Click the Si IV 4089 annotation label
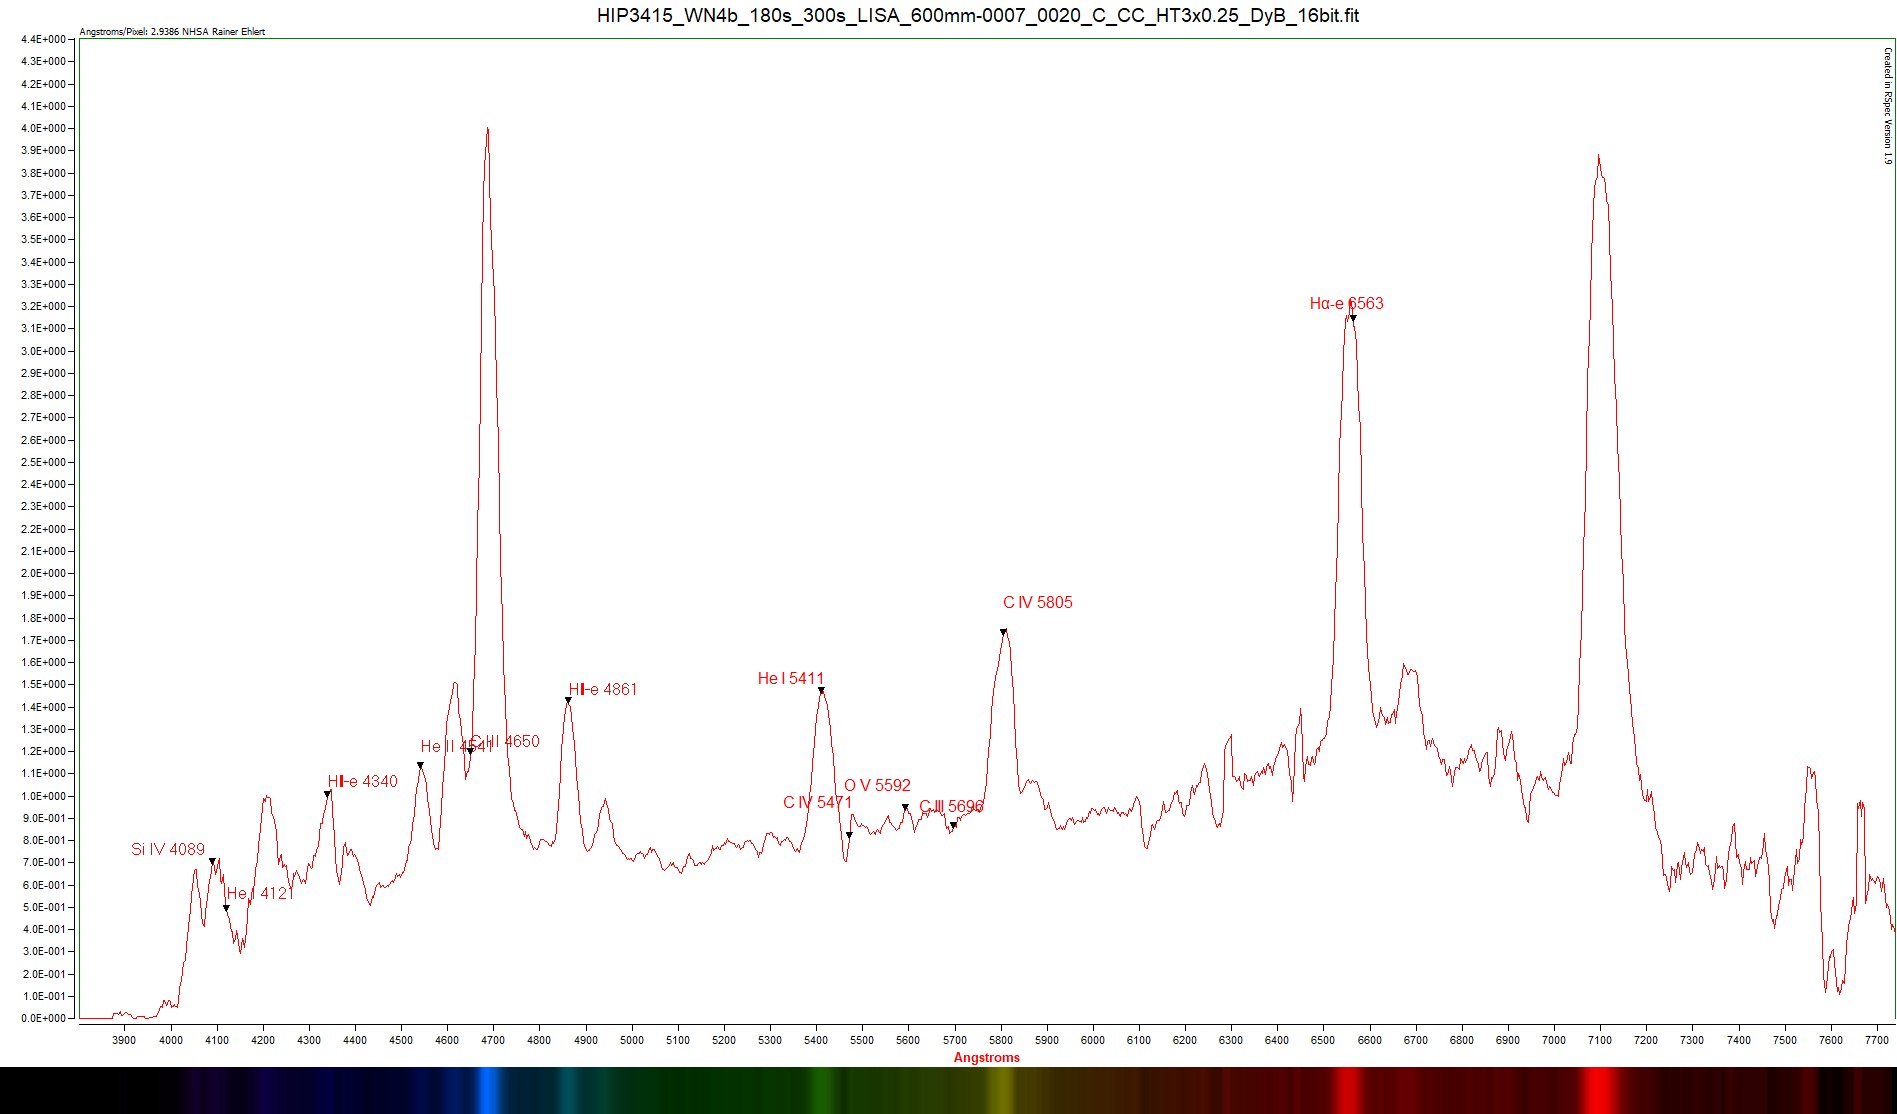The image size is (1897, 1114). (x=167, y=849)
